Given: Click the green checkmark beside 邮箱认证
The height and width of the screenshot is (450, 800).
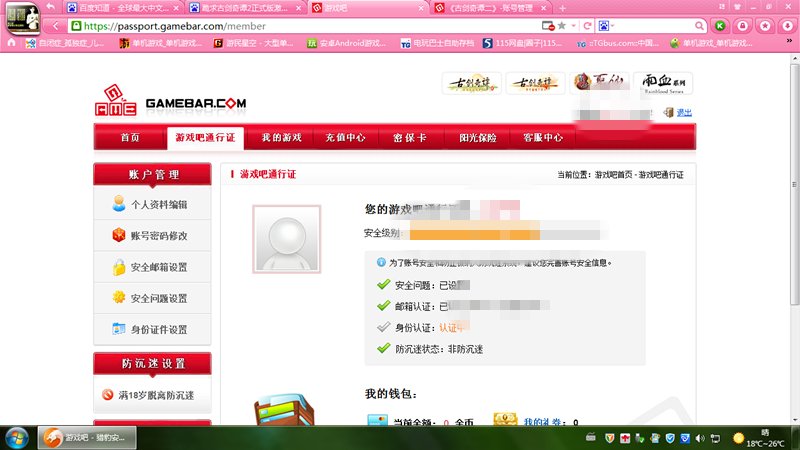Looking at the screenshot, I should tap(384, 306).
